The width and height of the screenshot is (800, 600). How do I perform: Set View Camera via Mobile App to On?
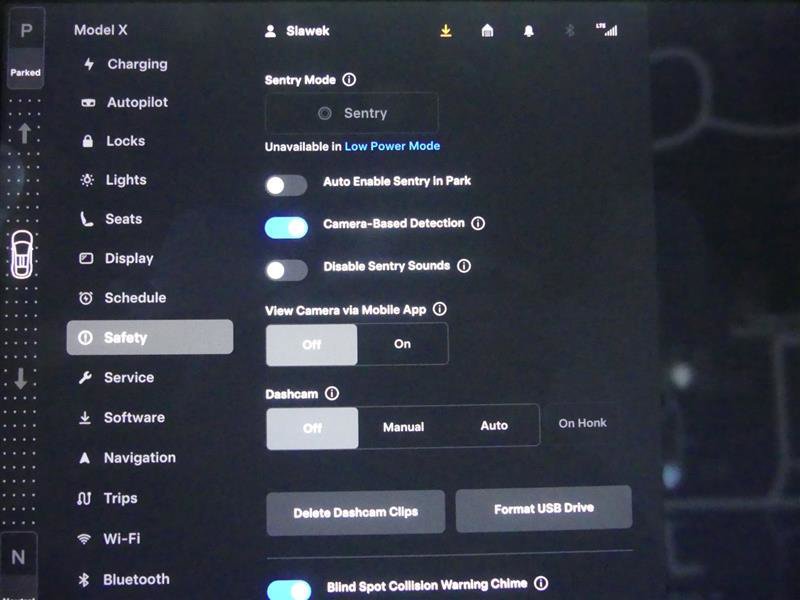402,344
